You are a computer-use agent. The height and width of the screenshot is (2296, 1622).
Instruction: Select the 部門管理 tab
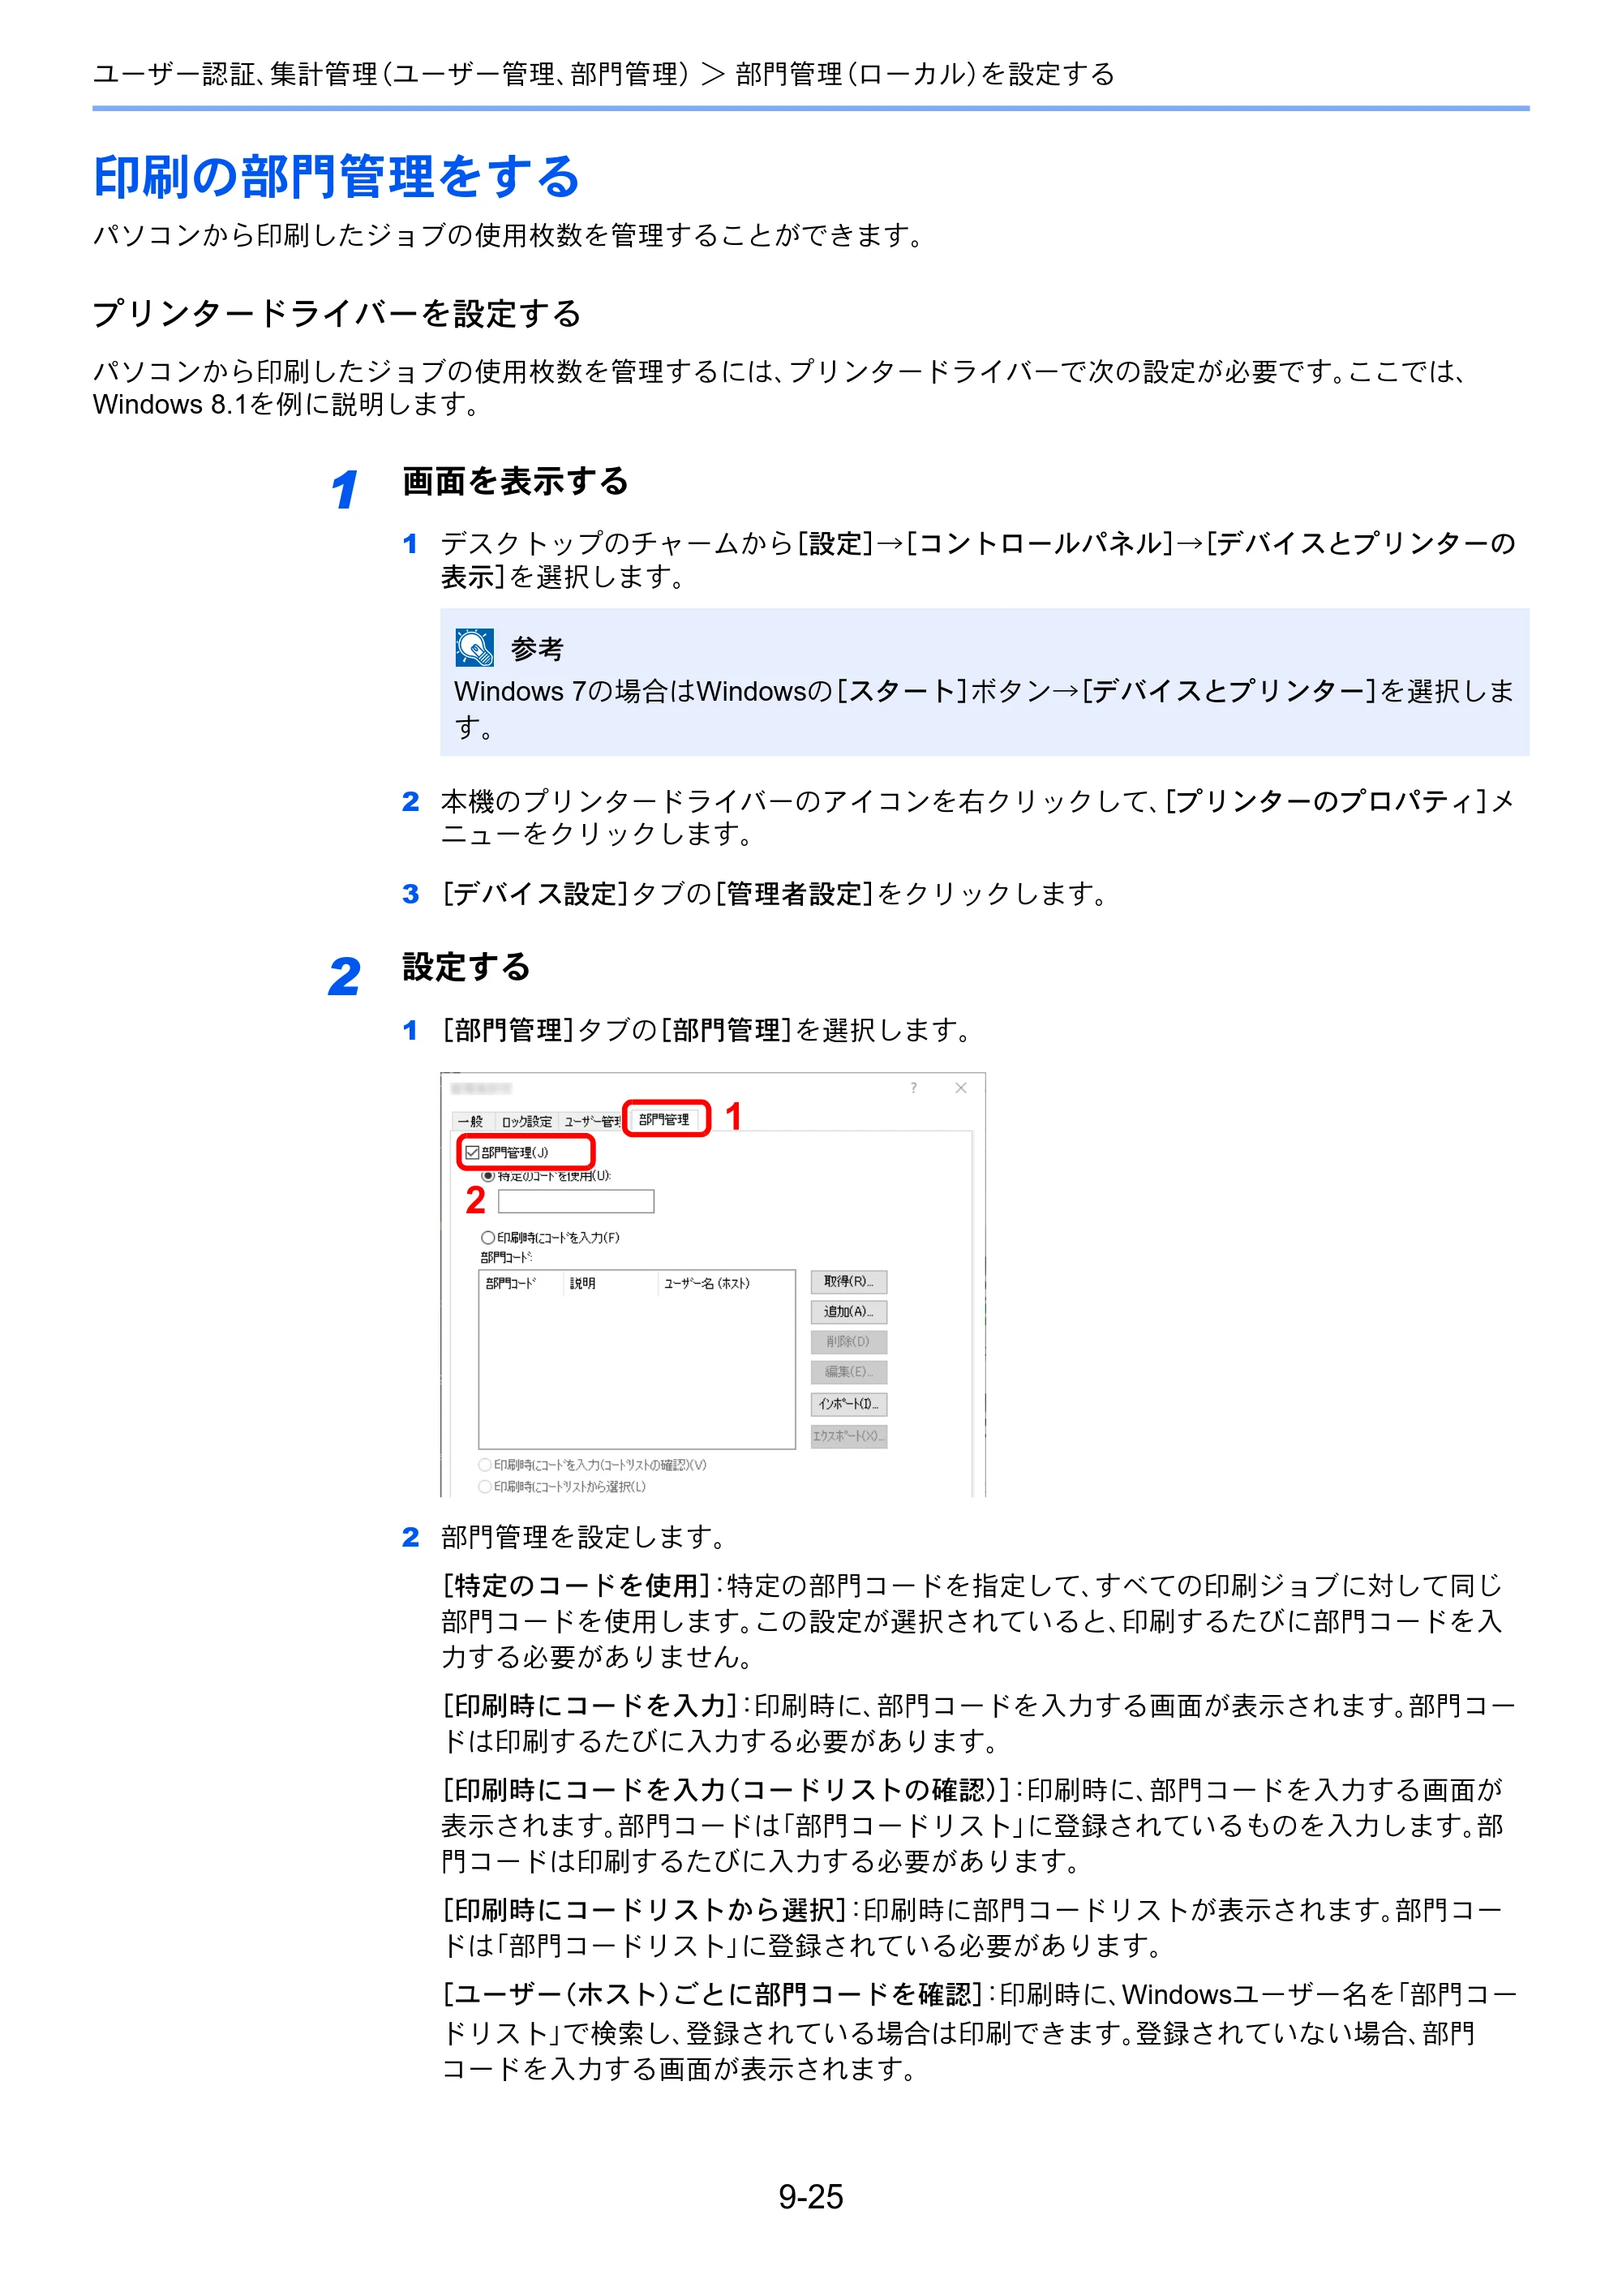pos(665,1119)
